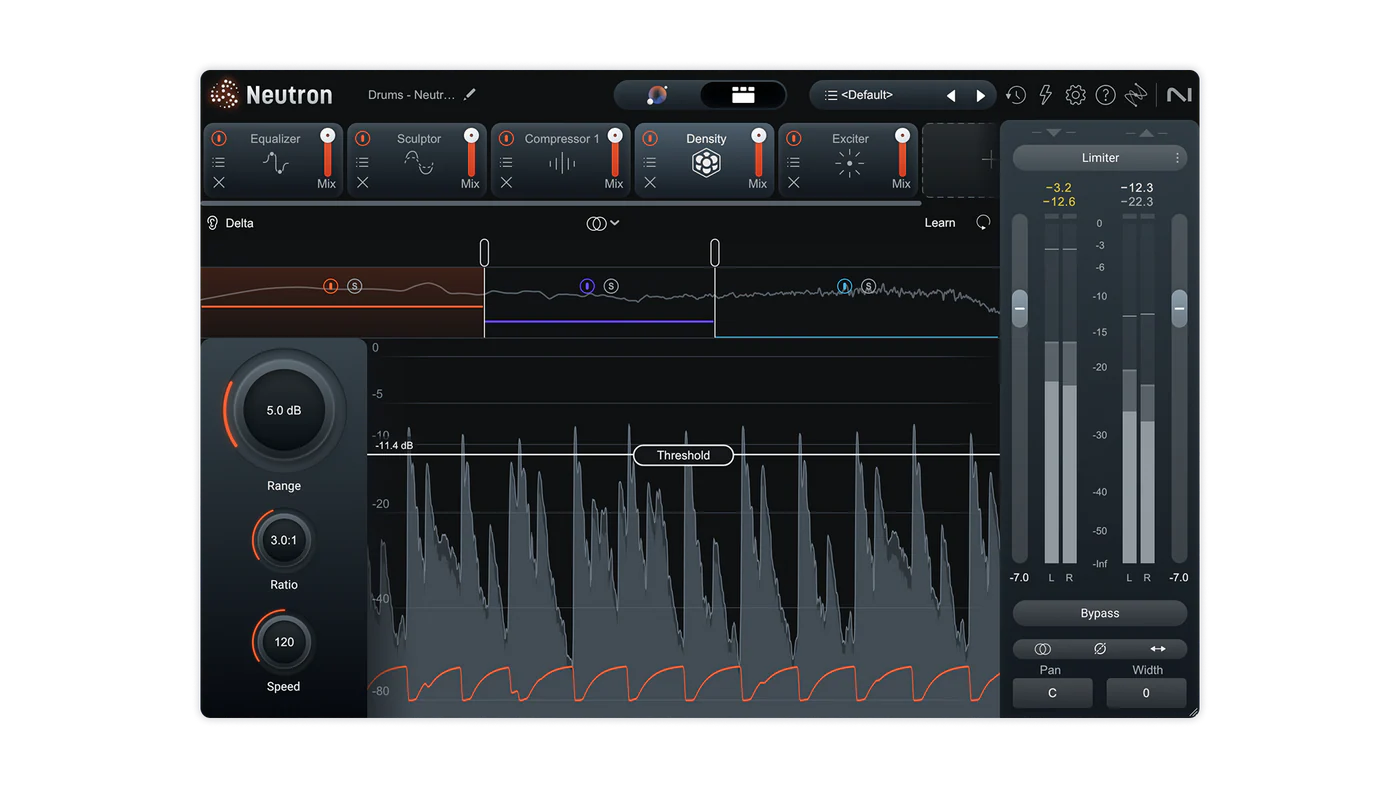Click the swap channels double arrow icon

point(1158,649)
